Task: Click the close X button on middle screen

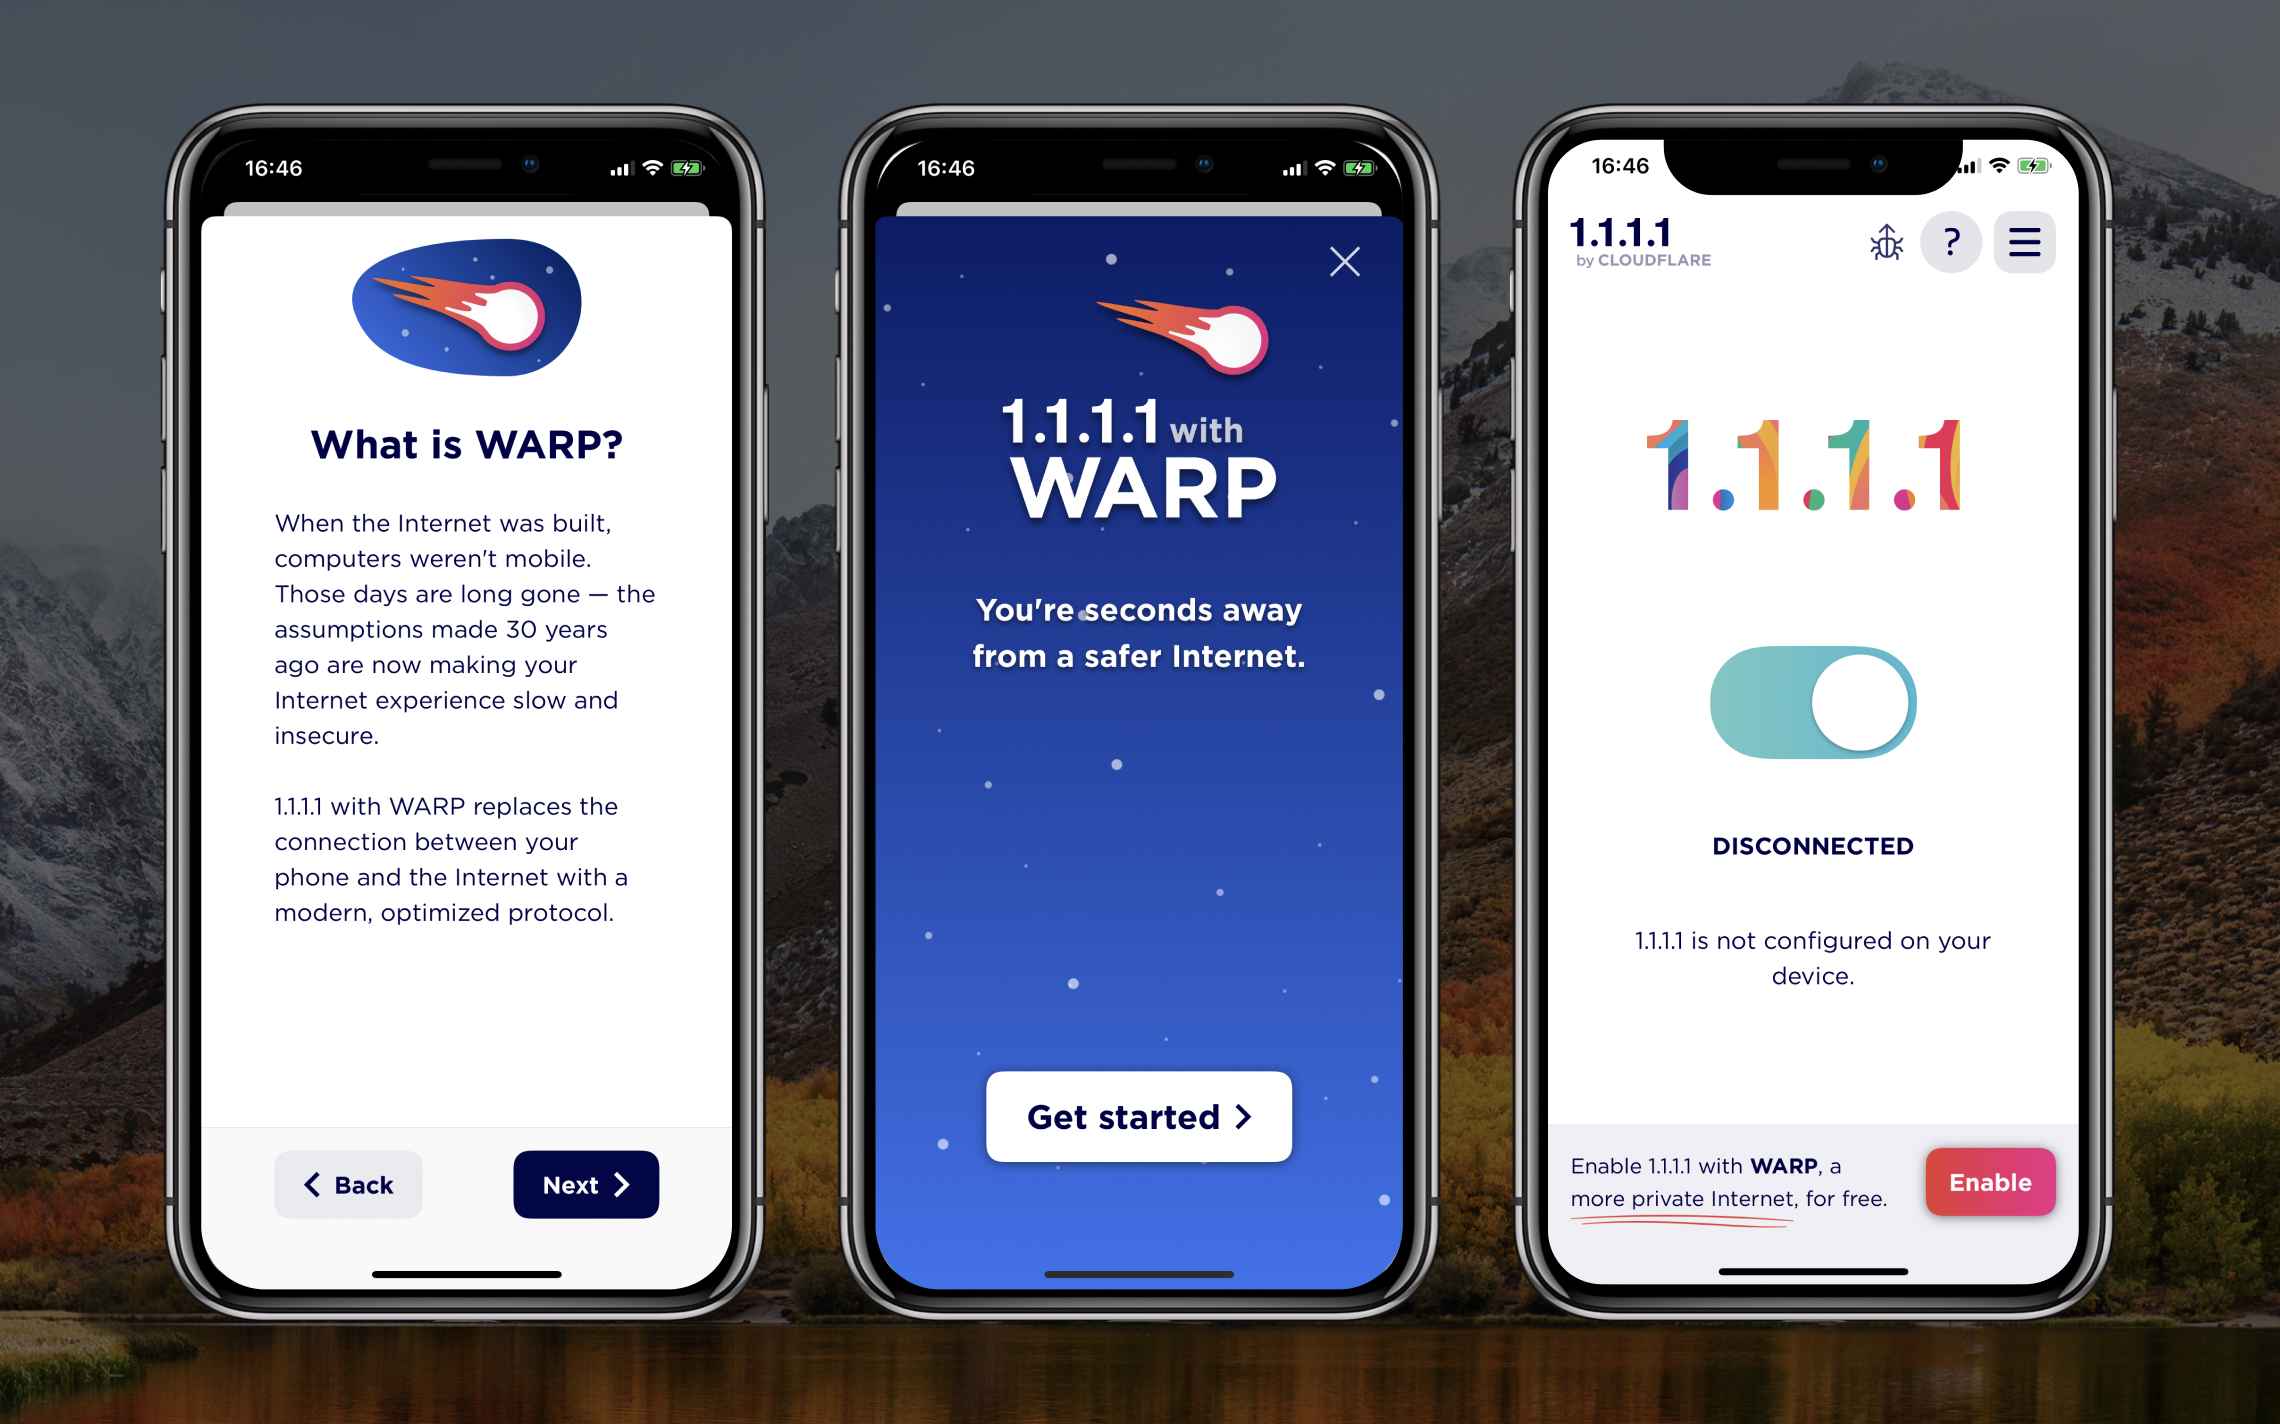Action: pos(1347,261)
